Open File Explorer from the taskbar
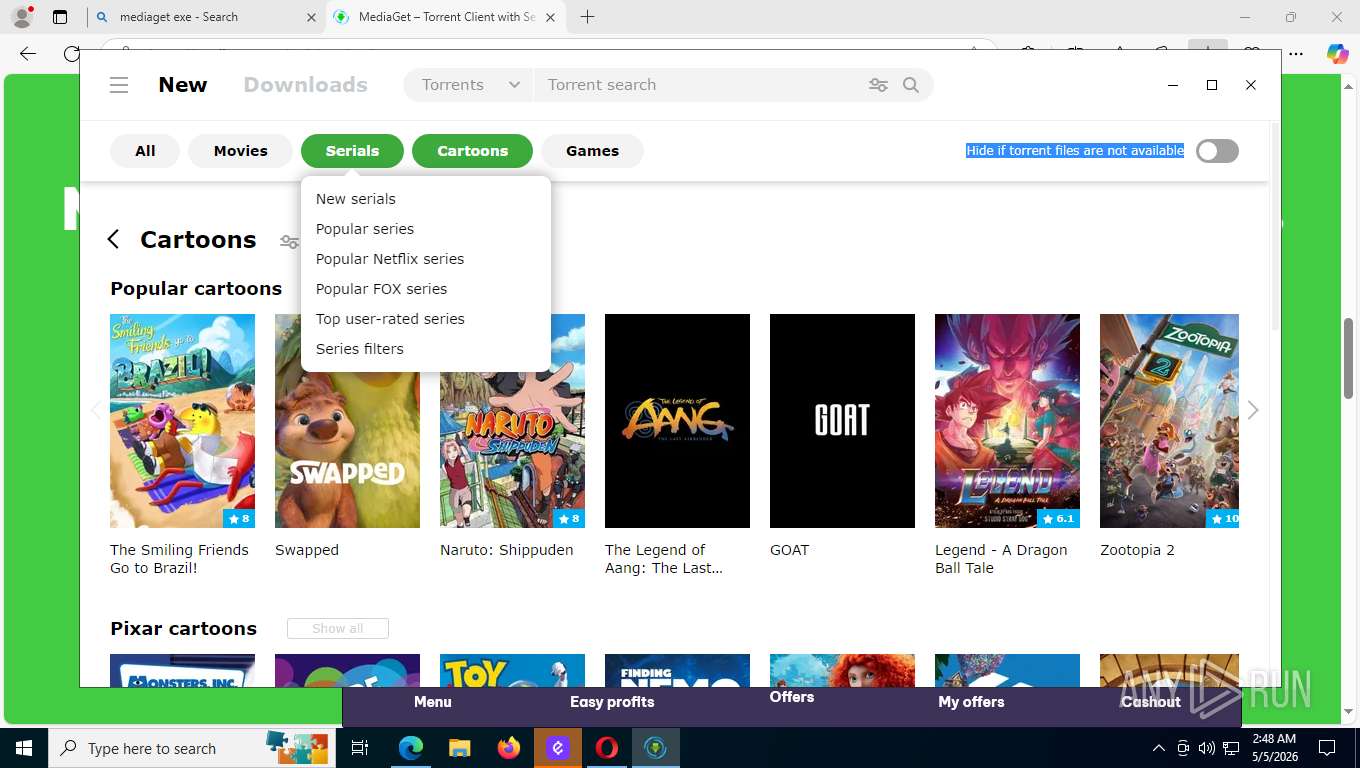Viewport: 1360px width, 768px height. click(x=459, y=748)
